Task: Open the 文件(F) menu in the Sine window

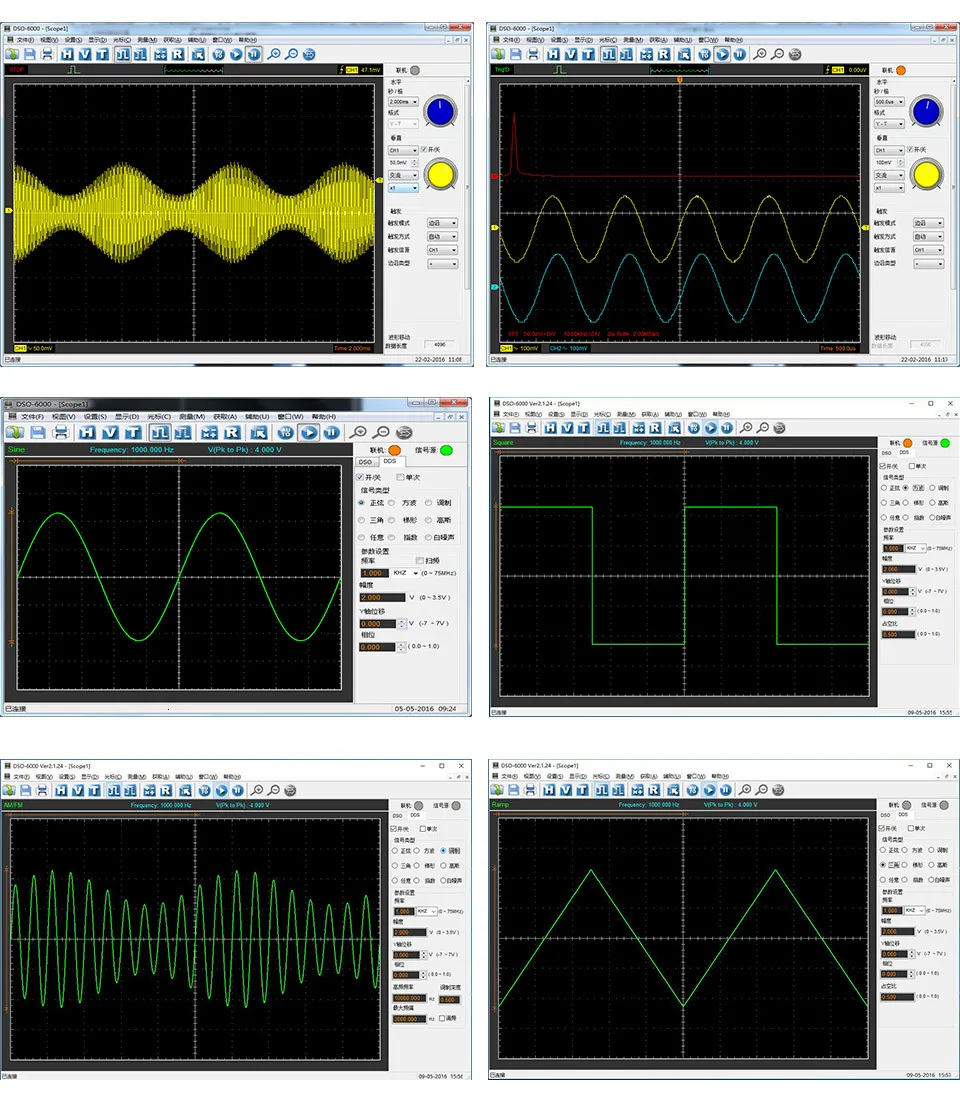Action: coord(32,417)
